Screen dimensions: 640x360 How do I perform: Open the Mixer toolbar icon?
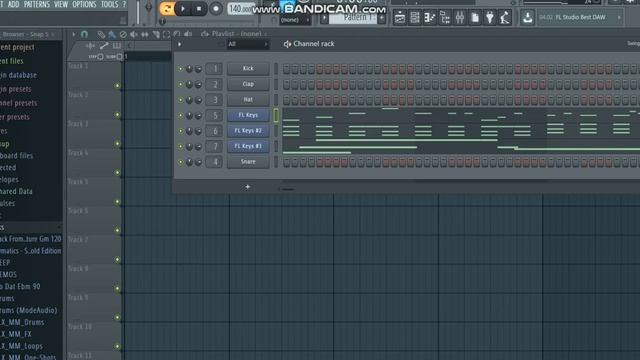click(x=460, y=18)
